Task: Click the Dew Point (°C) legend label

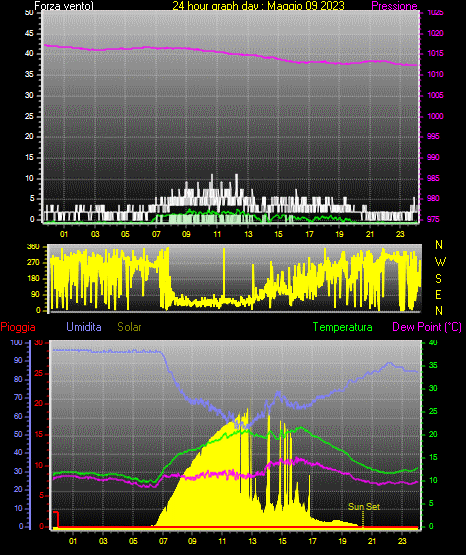Action: pyautogui.click(x=427, y=327)
